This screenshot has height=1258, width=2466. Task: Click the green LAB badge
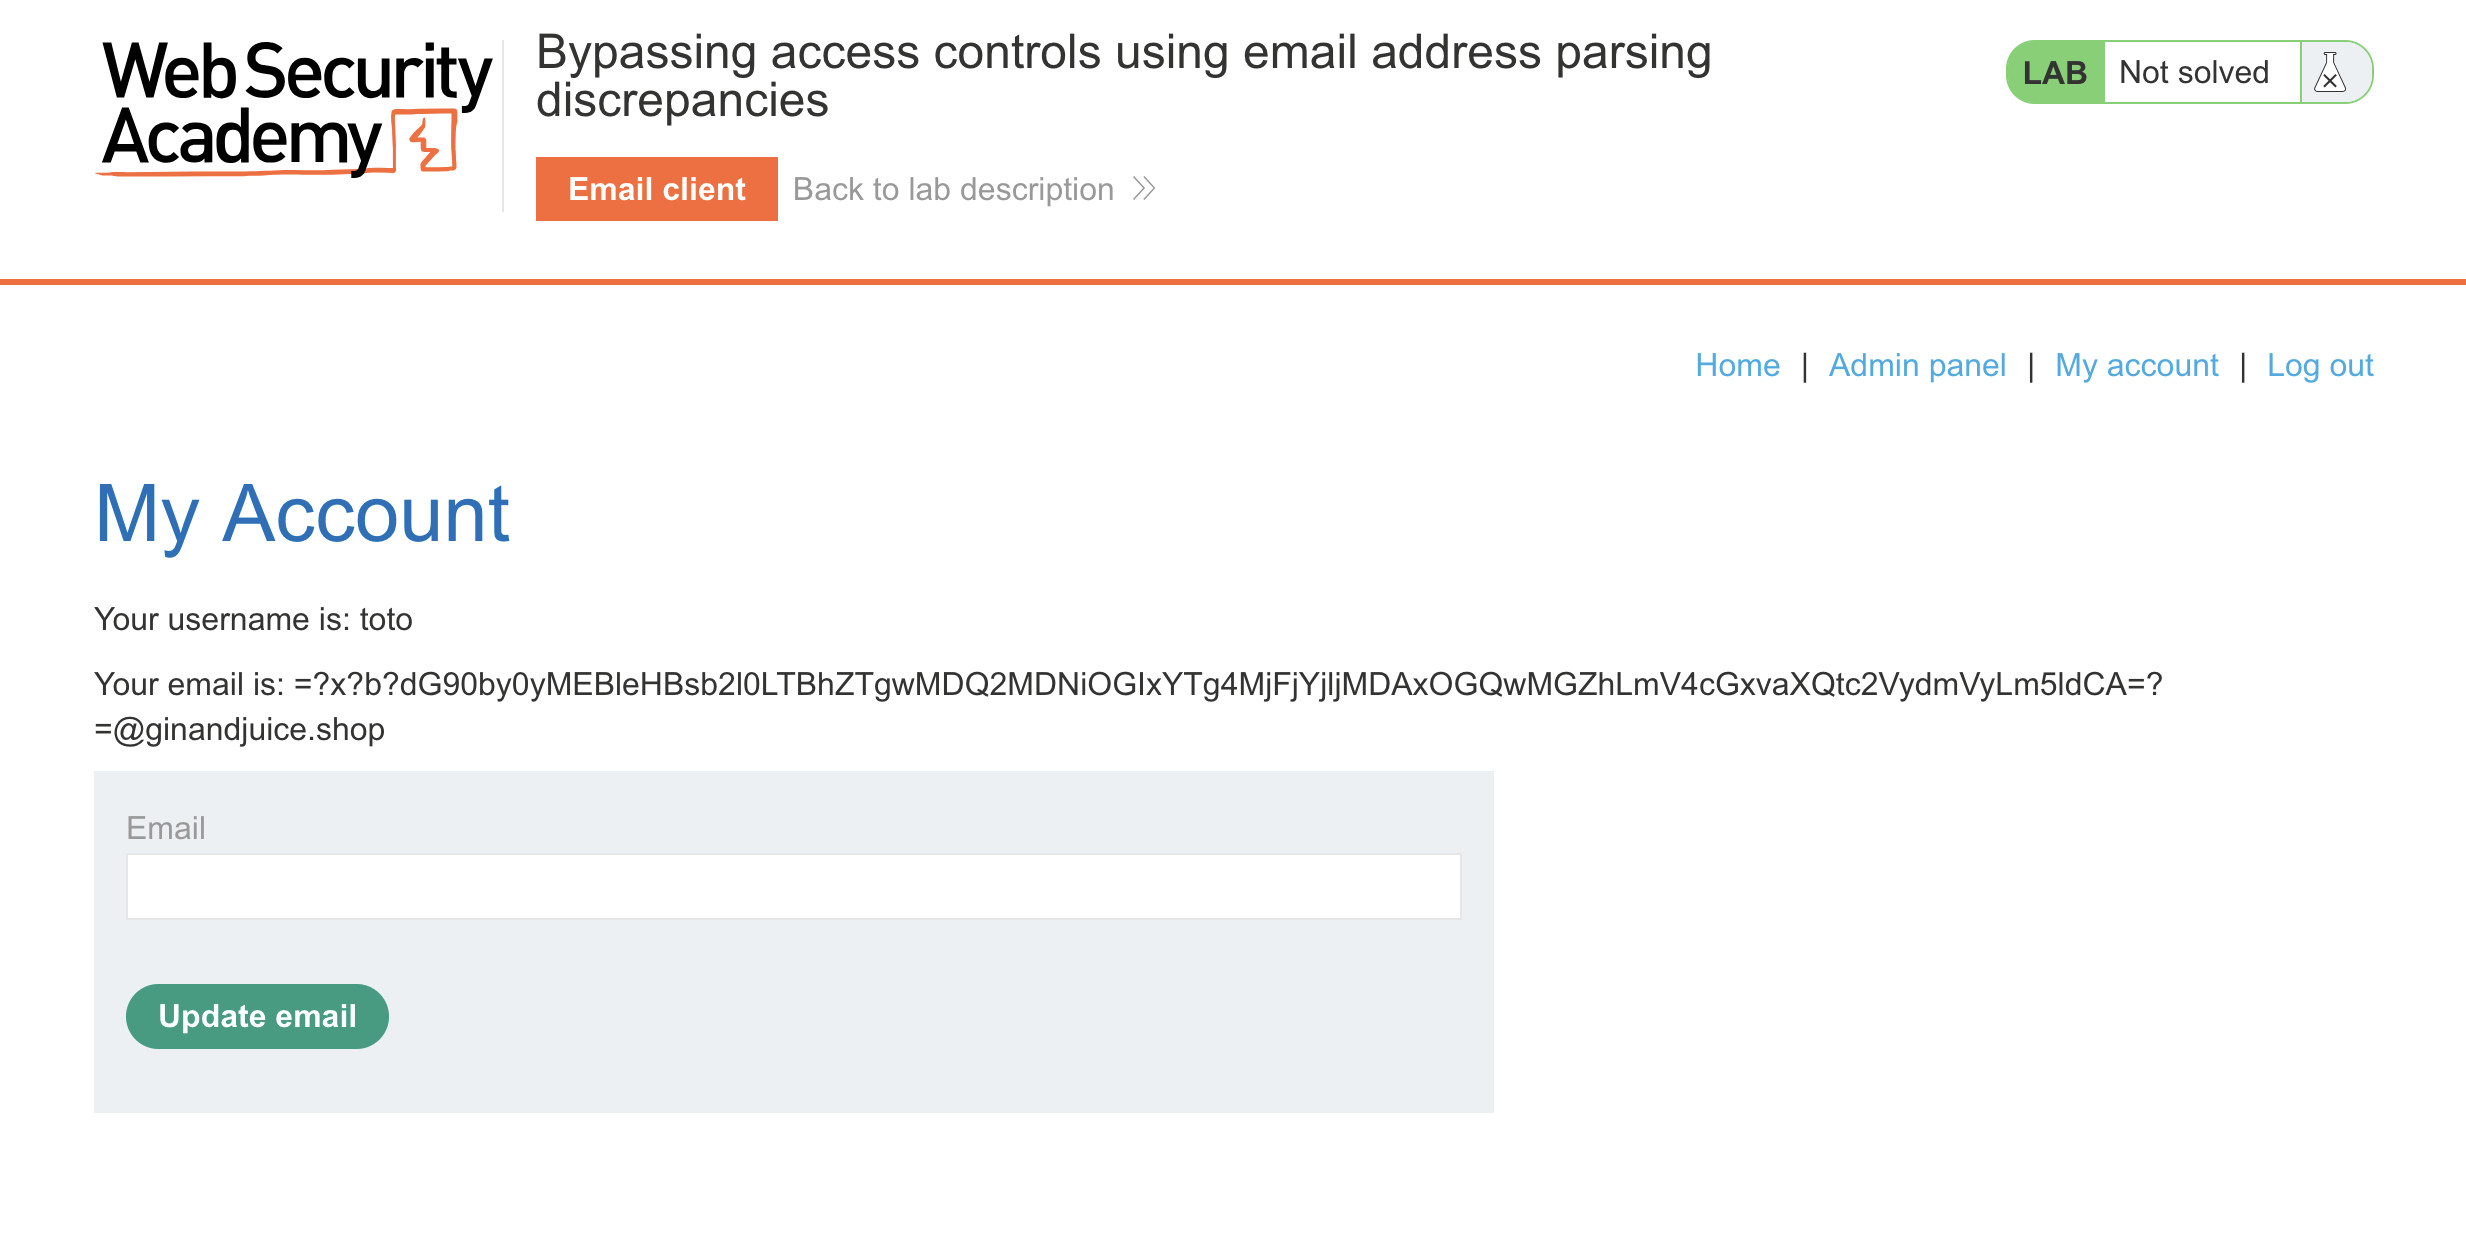[x=2054, y=71]
